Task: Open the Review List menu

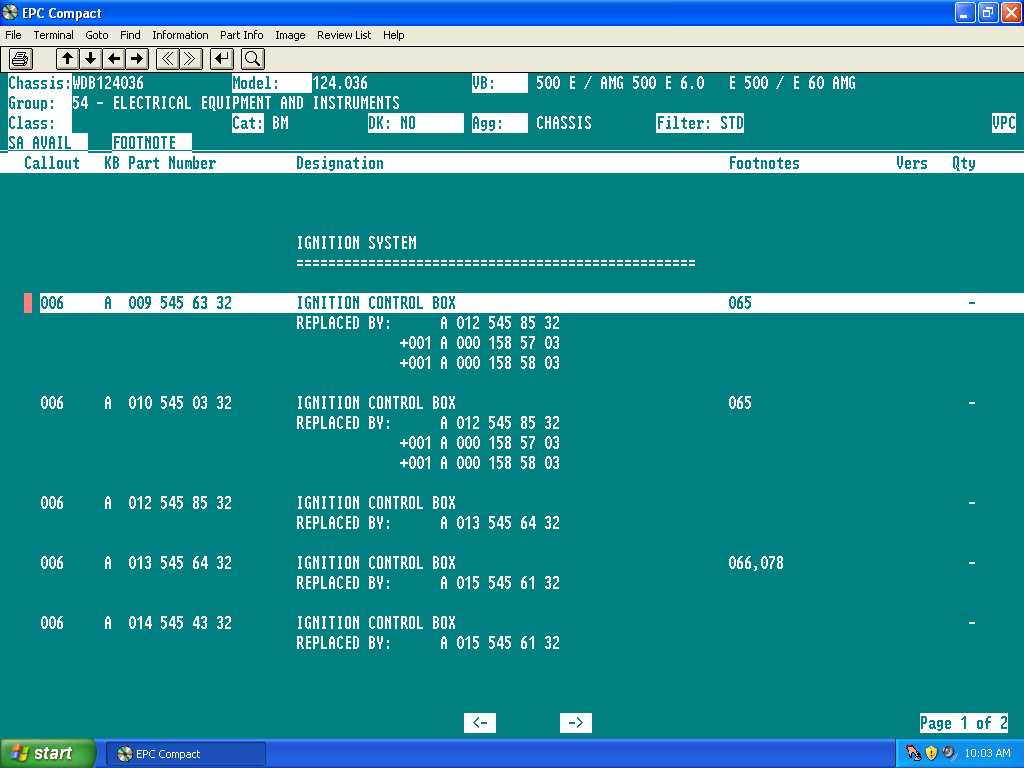Action: pyautogui.click(x=343, y=35)
